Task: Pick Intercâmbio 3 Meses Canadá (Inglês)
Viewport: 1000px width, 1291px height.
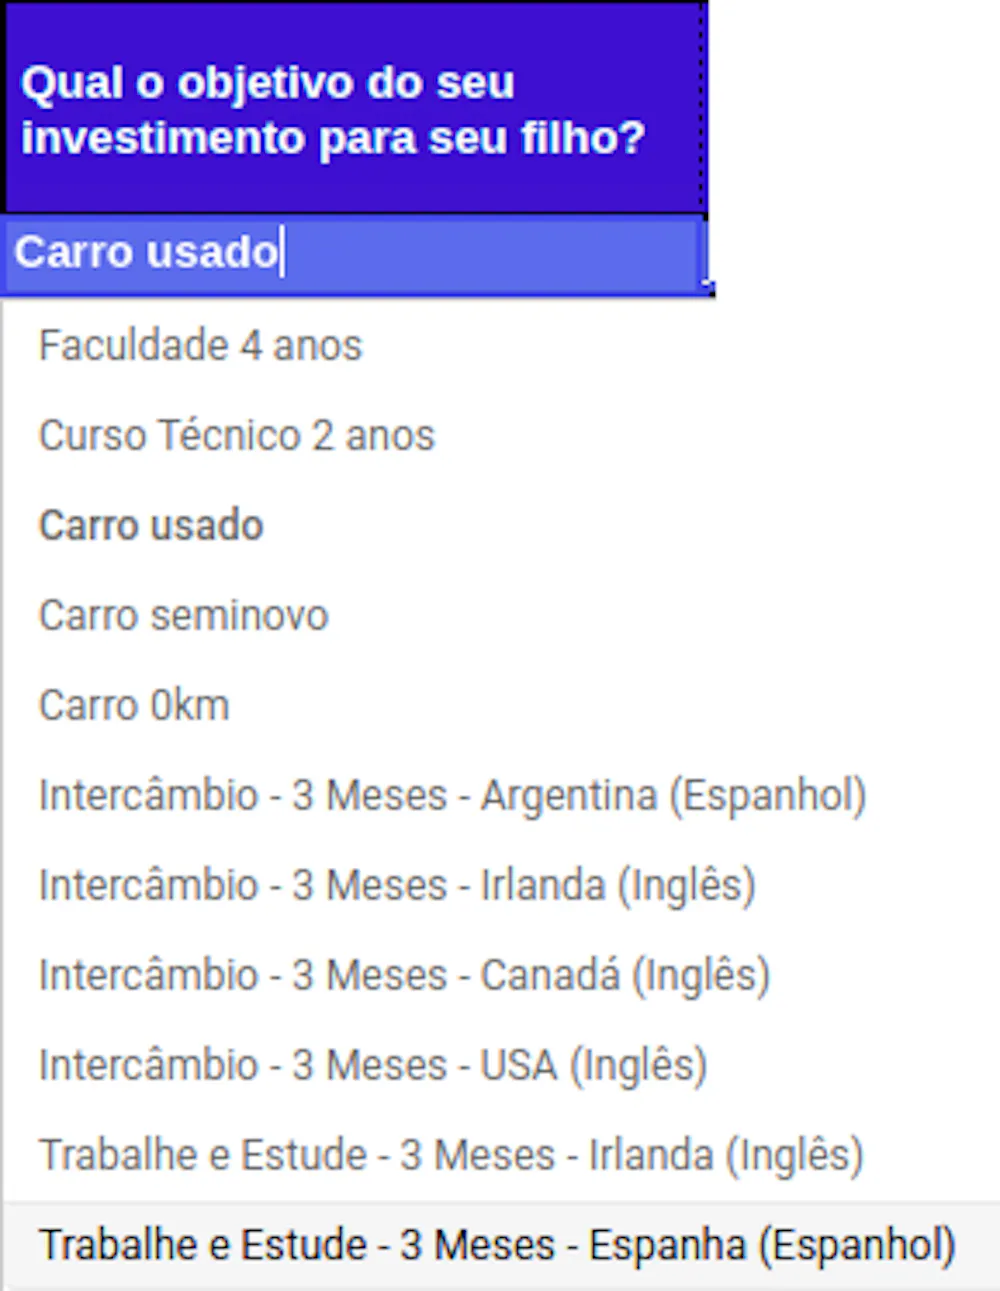Action: click(x=404, y=976)
